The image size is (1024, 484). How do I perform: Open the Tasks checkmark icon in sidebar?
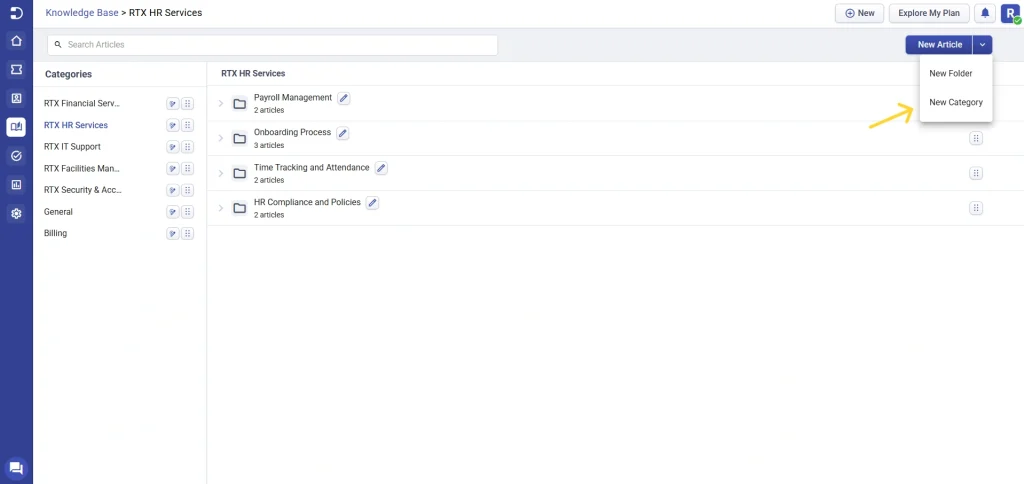tap(16, 155)
